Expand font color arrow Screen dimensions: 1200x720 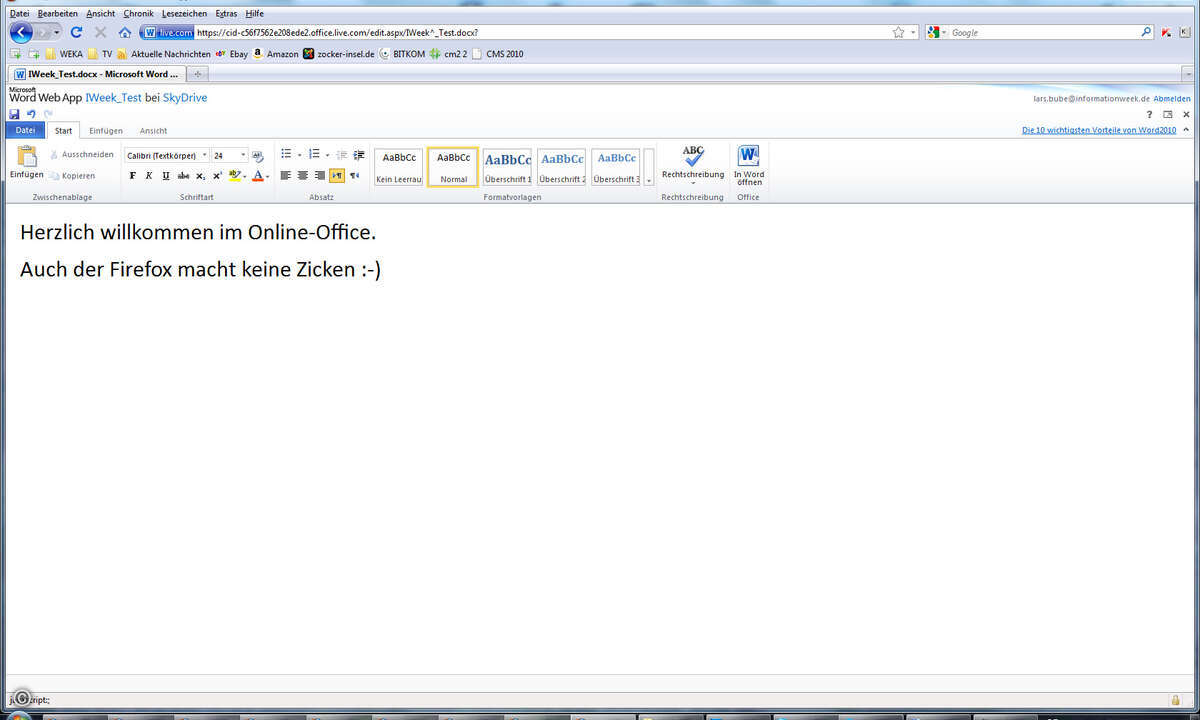268,176
